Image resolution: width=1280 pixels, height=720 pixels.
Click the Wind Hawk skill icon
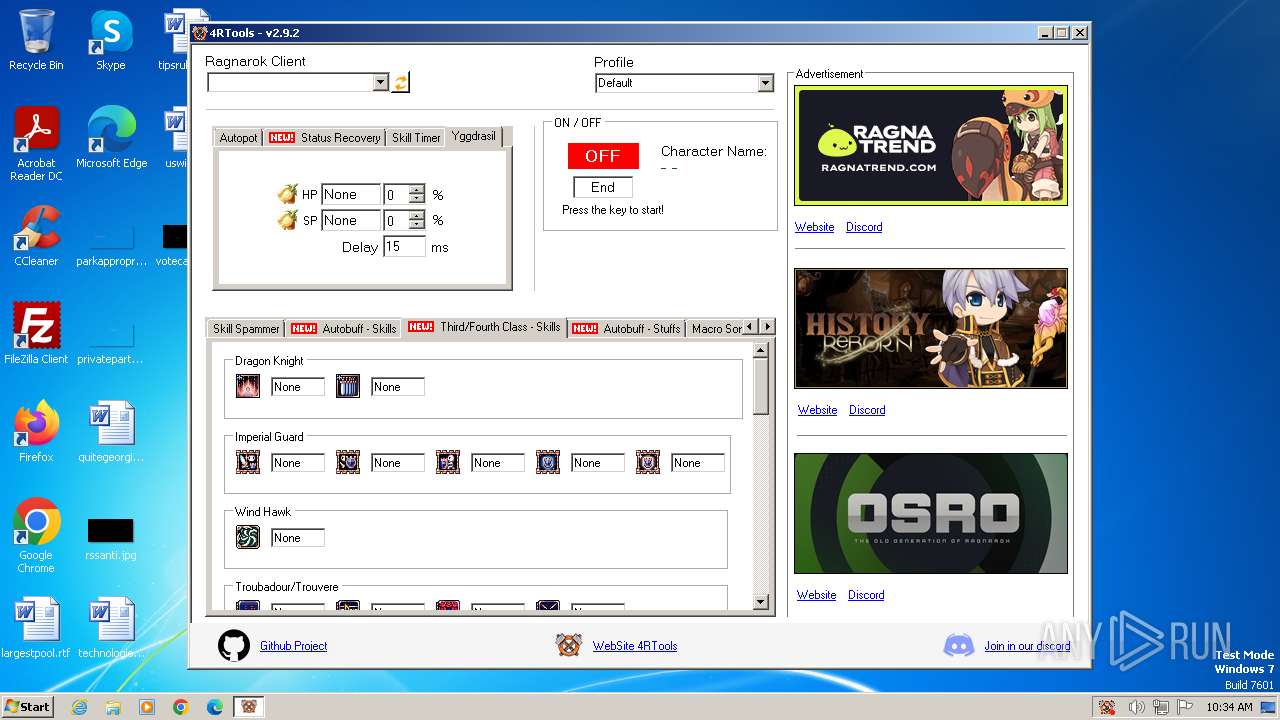(x=248, y=537)
